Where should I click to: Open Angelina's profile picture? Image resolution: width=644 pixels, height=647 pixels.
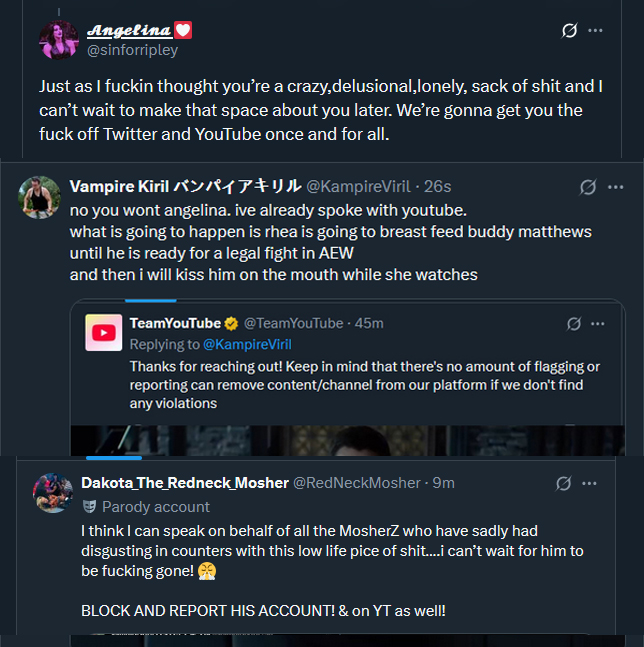pyautogui.click(x=59, y=39)
